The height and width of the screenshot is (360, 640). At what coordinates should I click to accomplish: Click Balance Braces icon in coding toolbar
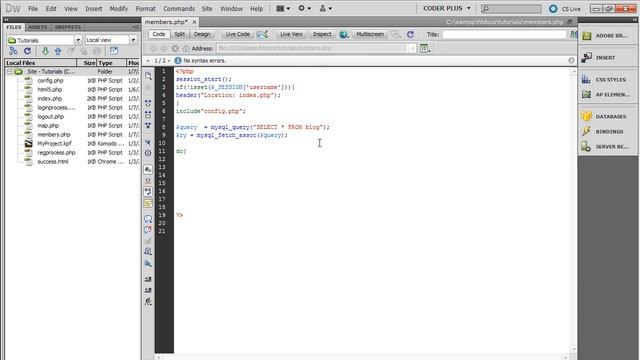[148, 153]
